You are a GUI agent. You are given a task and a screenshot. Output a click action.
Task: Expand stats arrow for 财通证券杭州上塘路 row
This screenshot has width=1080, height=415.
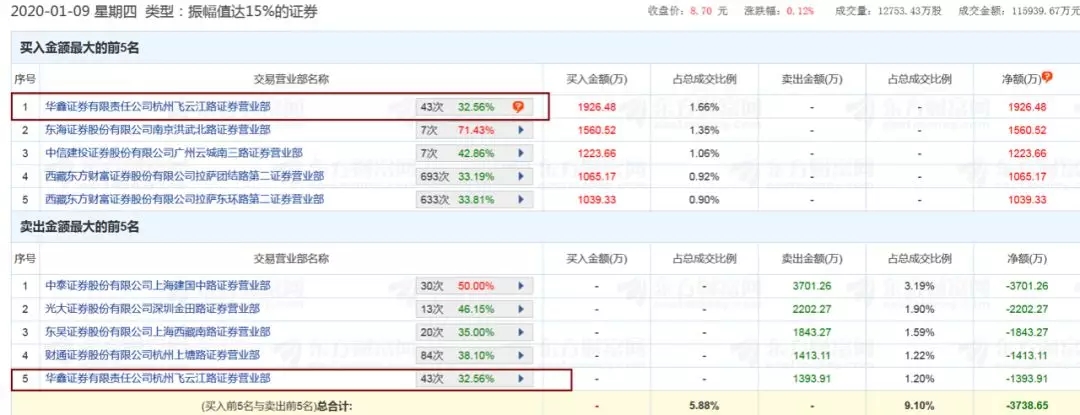(521, 355)
